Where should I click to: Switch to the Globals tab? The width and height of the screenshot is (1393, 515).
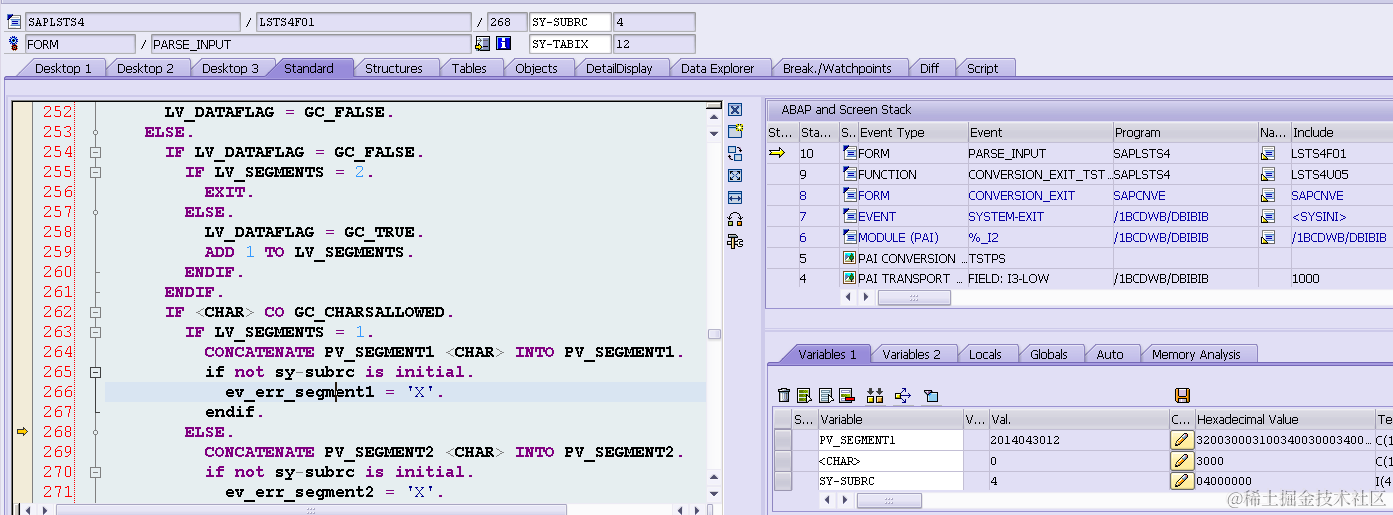coord(1048,354)
